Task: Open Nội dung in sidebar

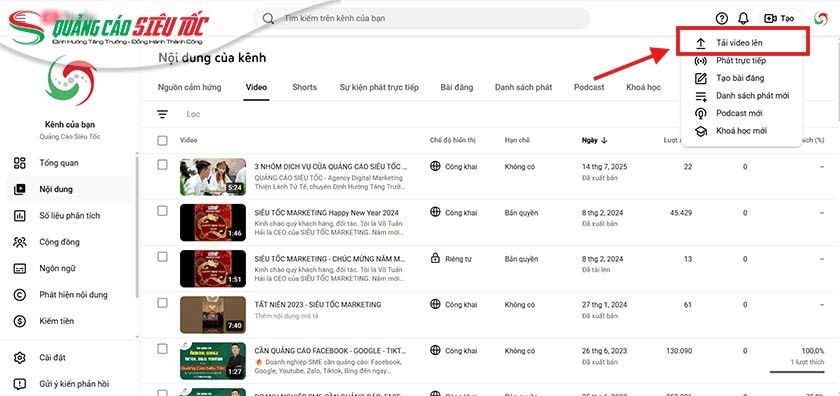Action: [x=70, y=189]
